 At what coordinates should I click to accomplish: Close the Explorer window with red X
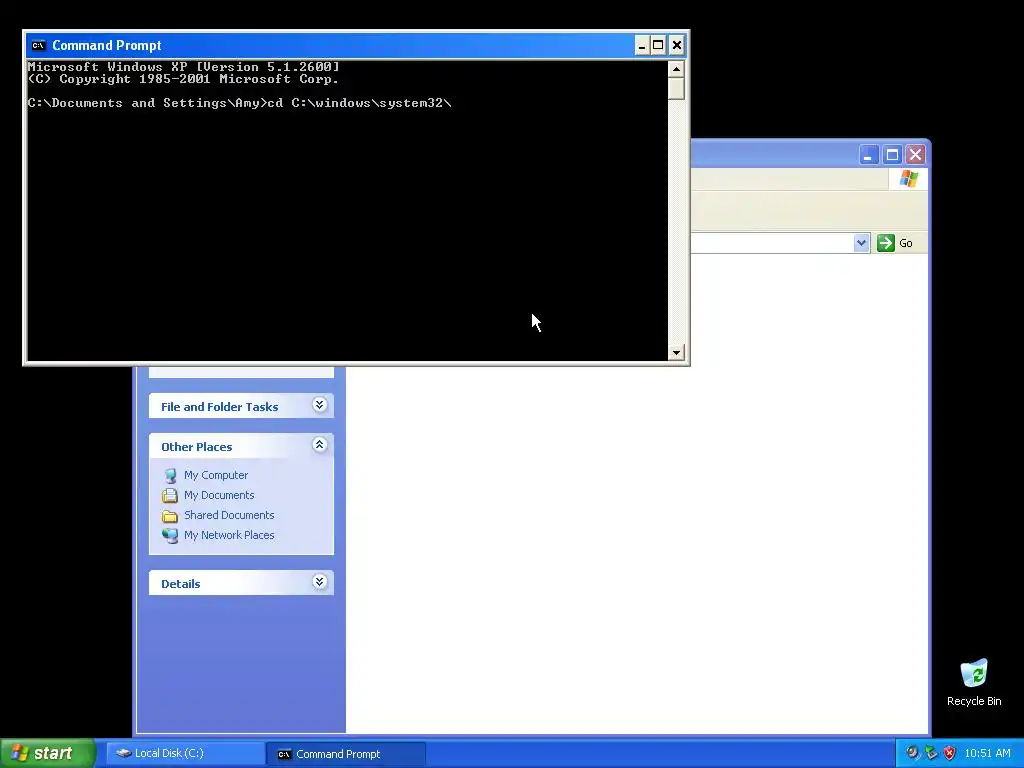click(x=916, y=155)
